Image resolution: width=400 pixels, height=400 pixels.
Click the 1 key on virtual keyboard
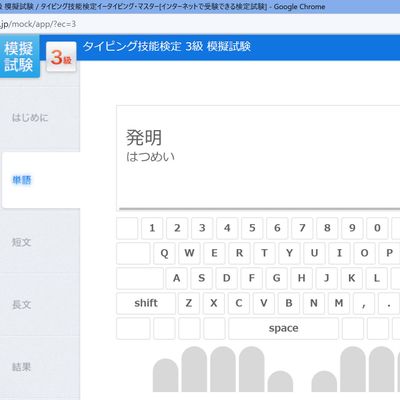[152, 228]
